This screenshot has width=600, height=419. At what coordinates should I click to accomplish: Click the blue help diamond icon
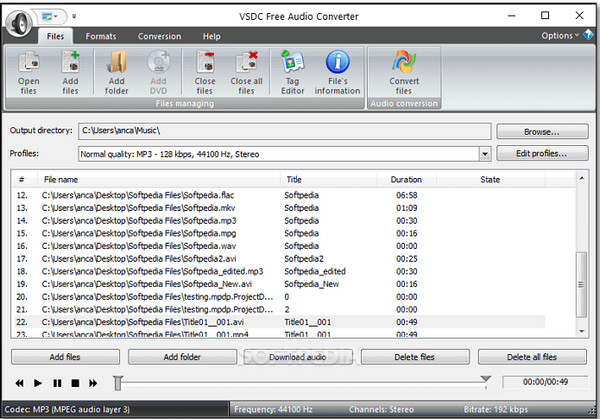tap(588, 35)
